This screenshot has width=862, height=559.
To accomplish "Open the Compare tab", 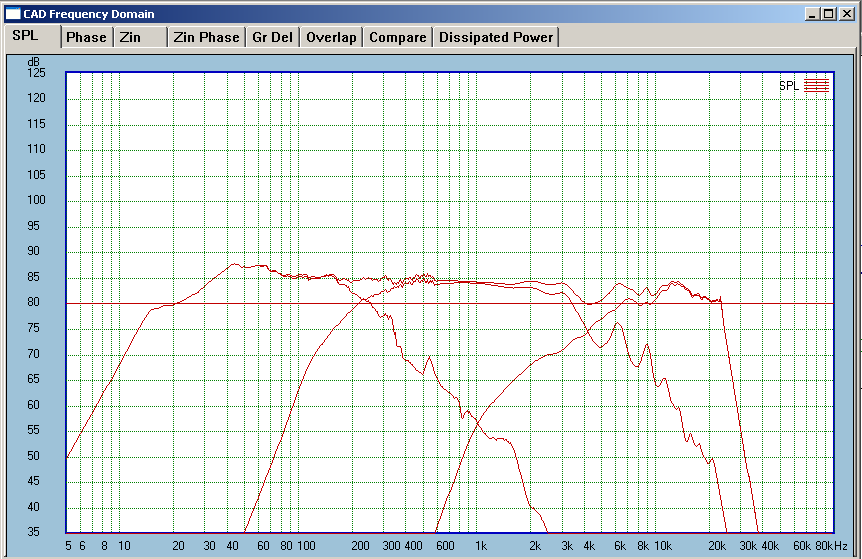I will pyautogui.click(x=398, y=37).
